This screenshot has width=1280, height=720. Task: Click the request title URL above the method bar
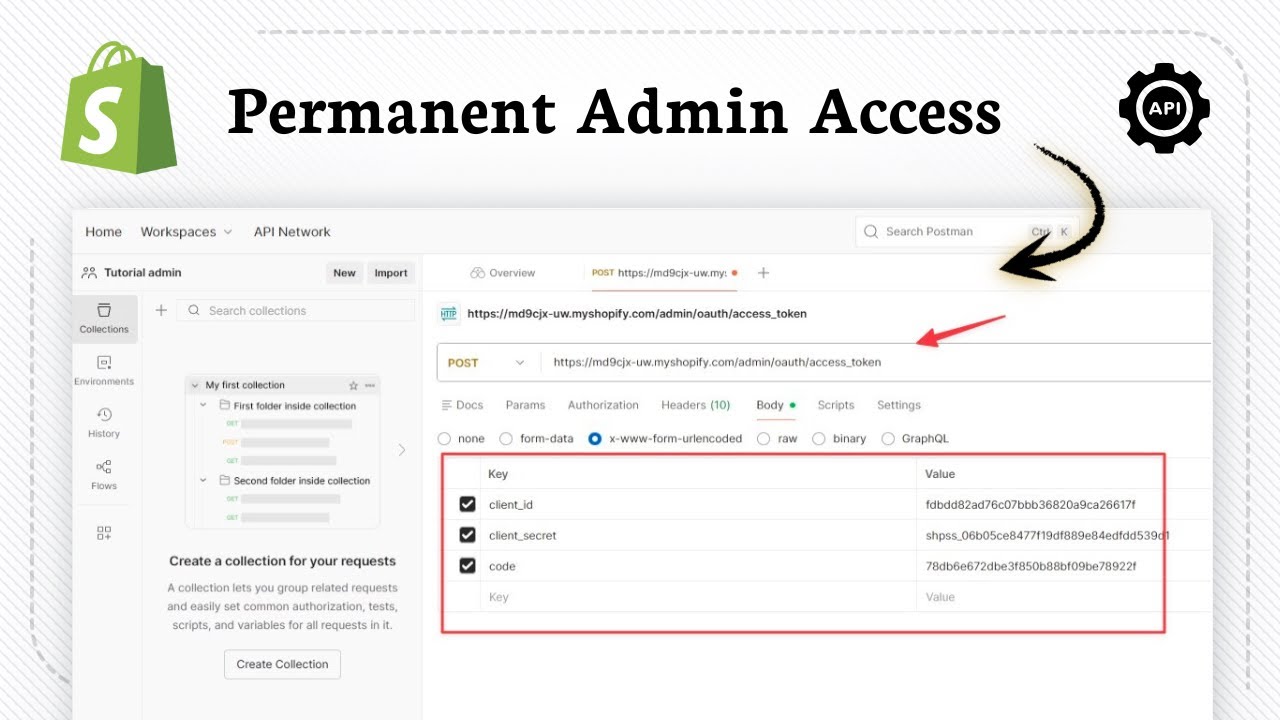637,314
